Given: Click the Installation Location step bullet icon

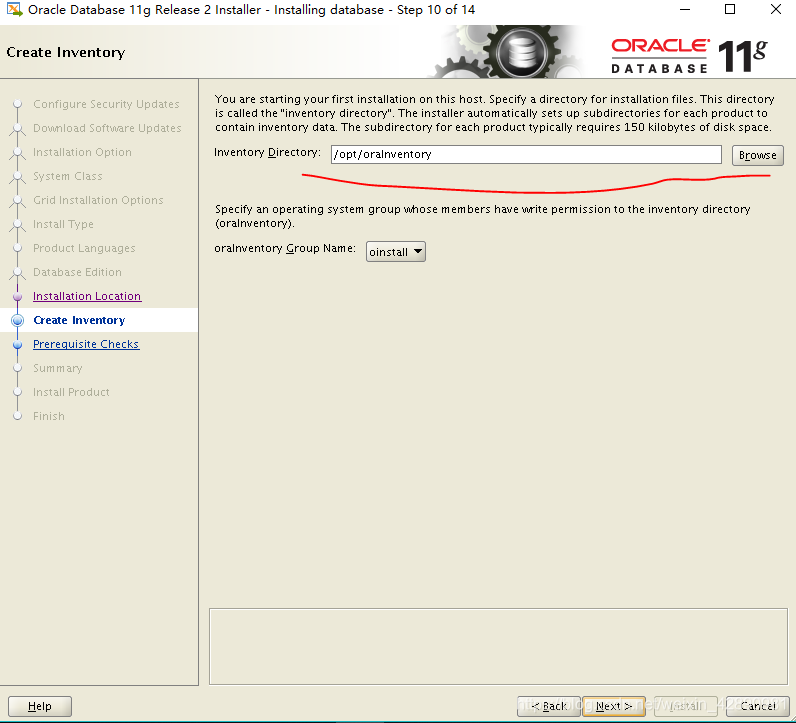Looking at the screenshot, I should [x=18, y=297].
